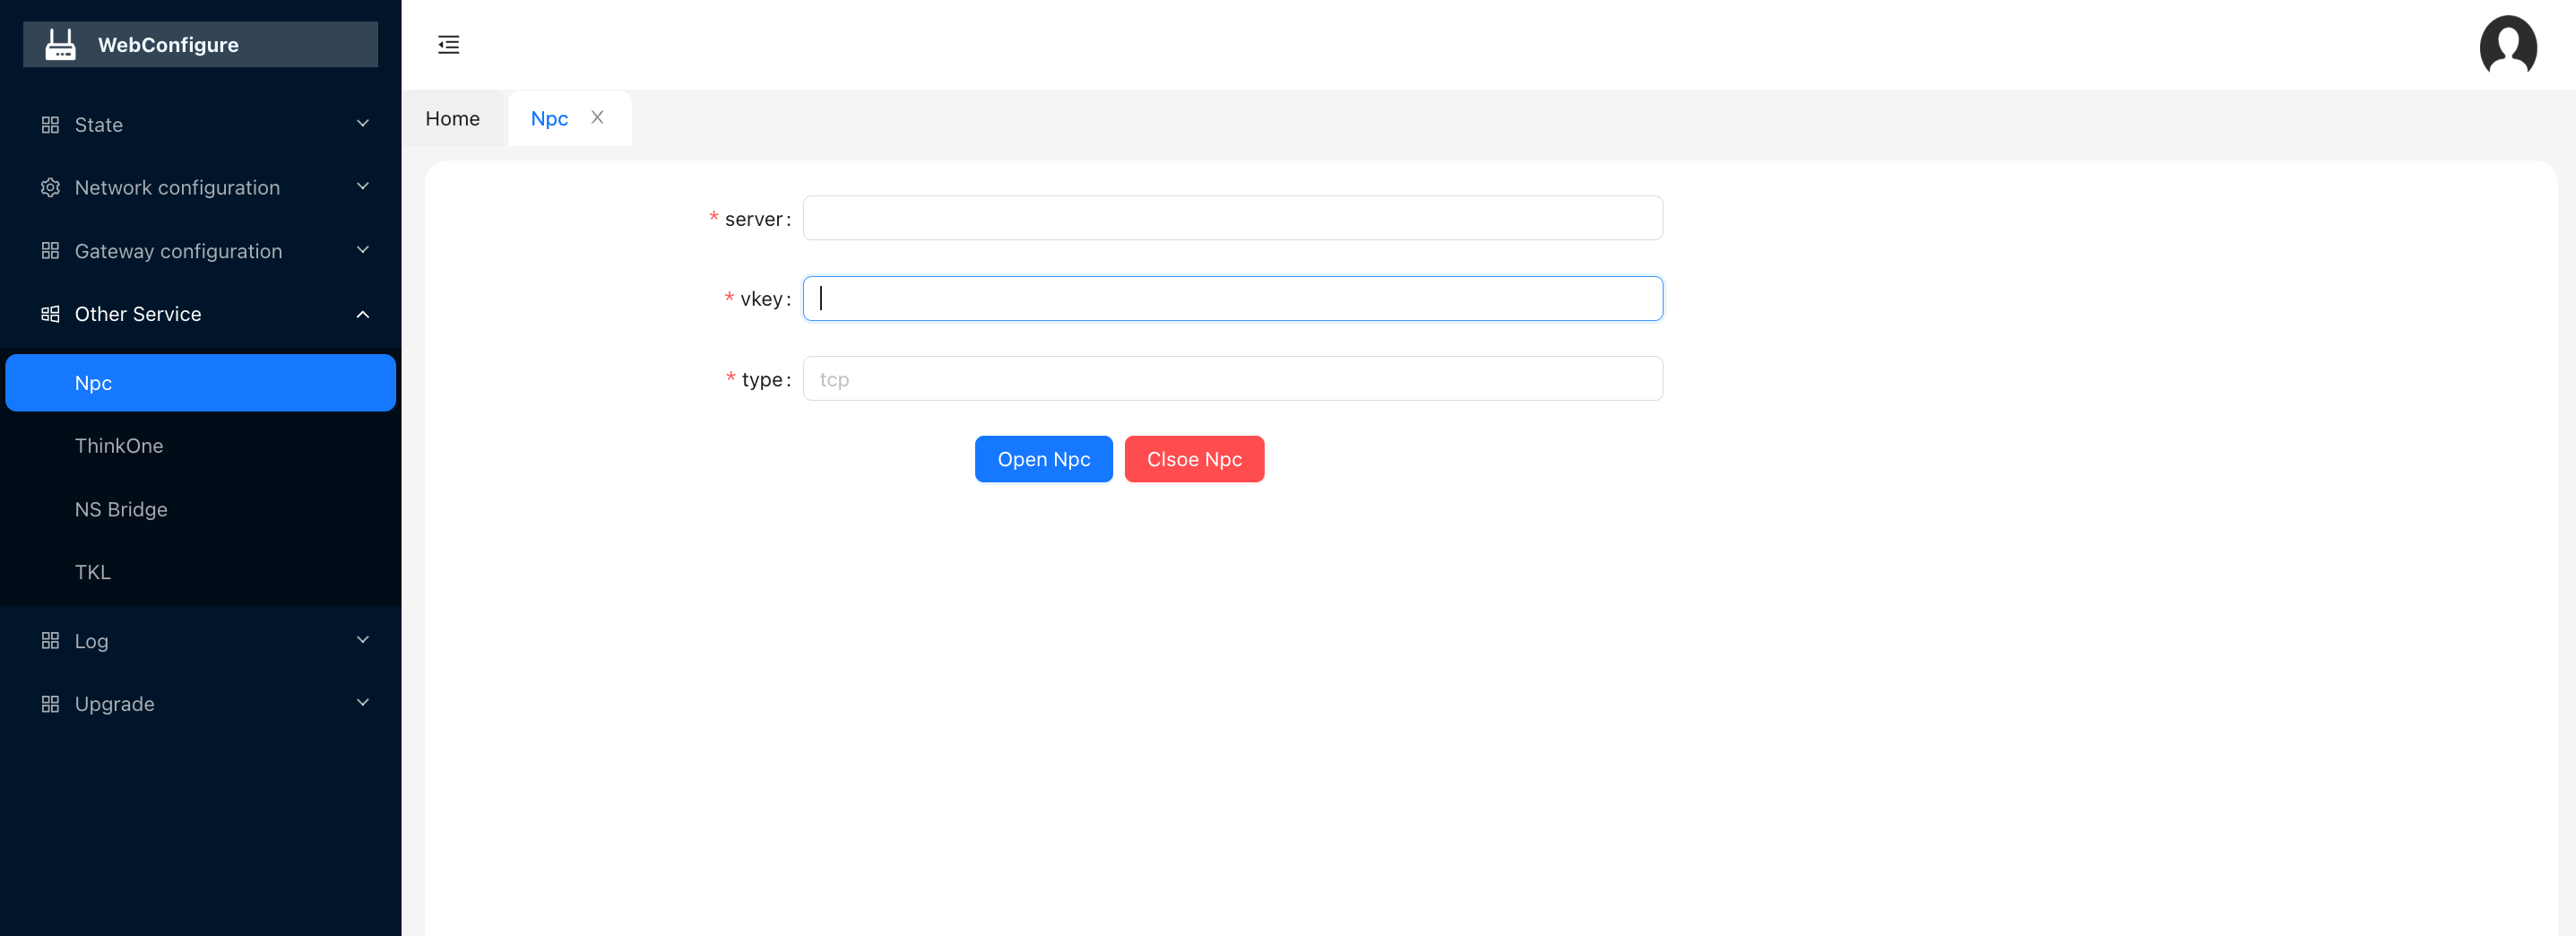2576x936 pixels.
Task: Switch to the Home tab
Action: pos(453,118)
